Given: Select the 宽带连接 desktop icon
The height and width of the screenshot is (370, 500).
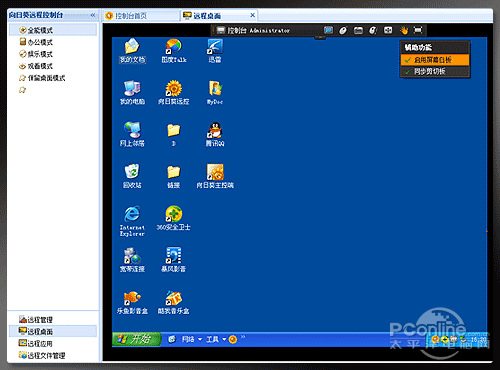Looking at the screenshot, I should click(132, 260).
